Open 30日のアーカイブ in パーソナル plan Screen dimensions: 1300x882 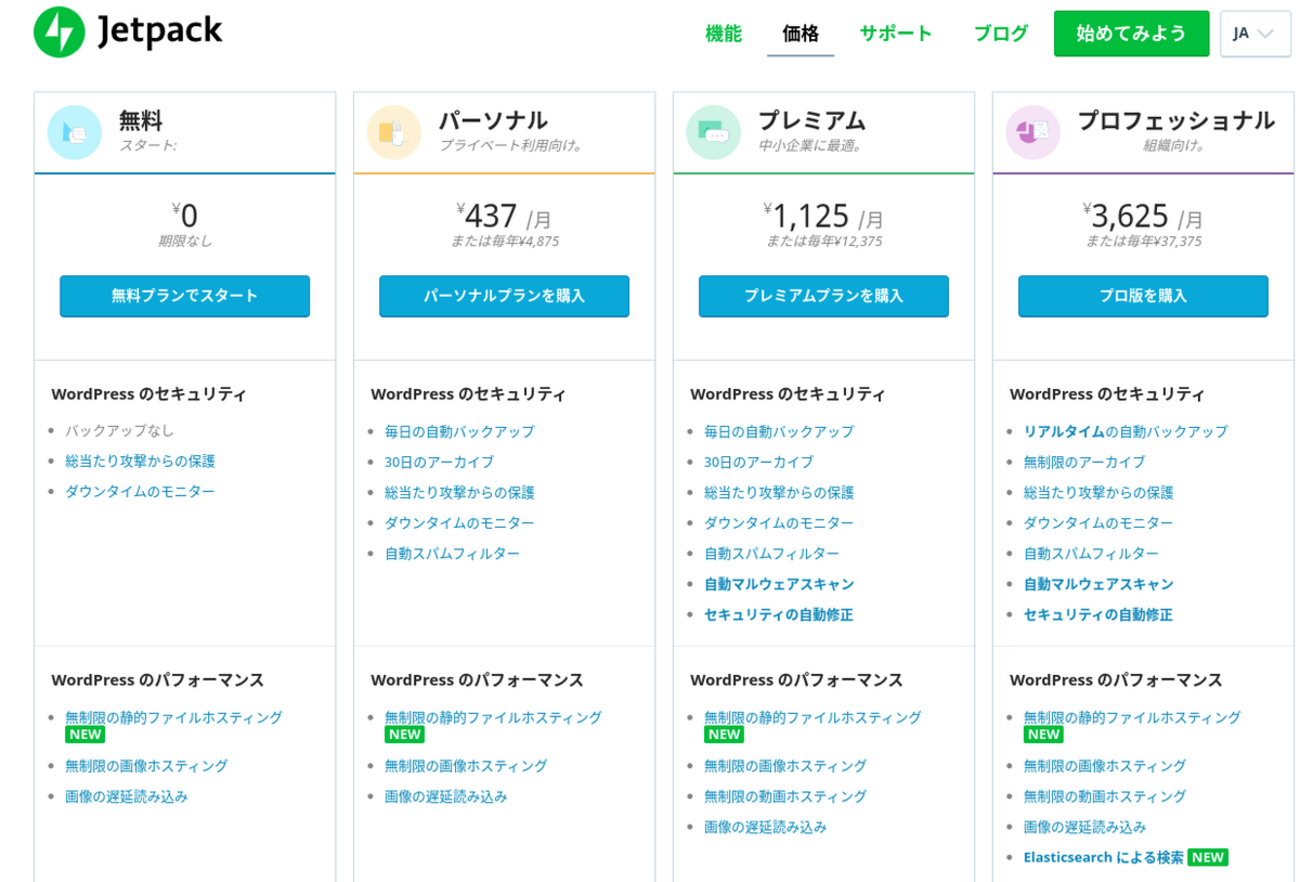click(439, 462)
